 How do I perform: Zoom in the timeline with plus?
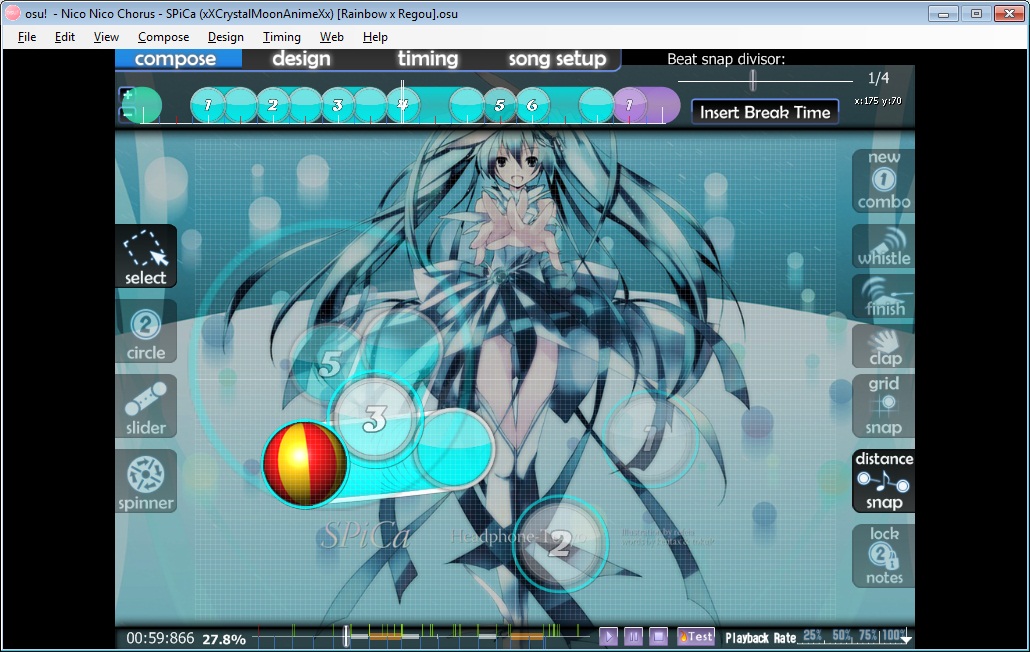click(x=127, y=95)
